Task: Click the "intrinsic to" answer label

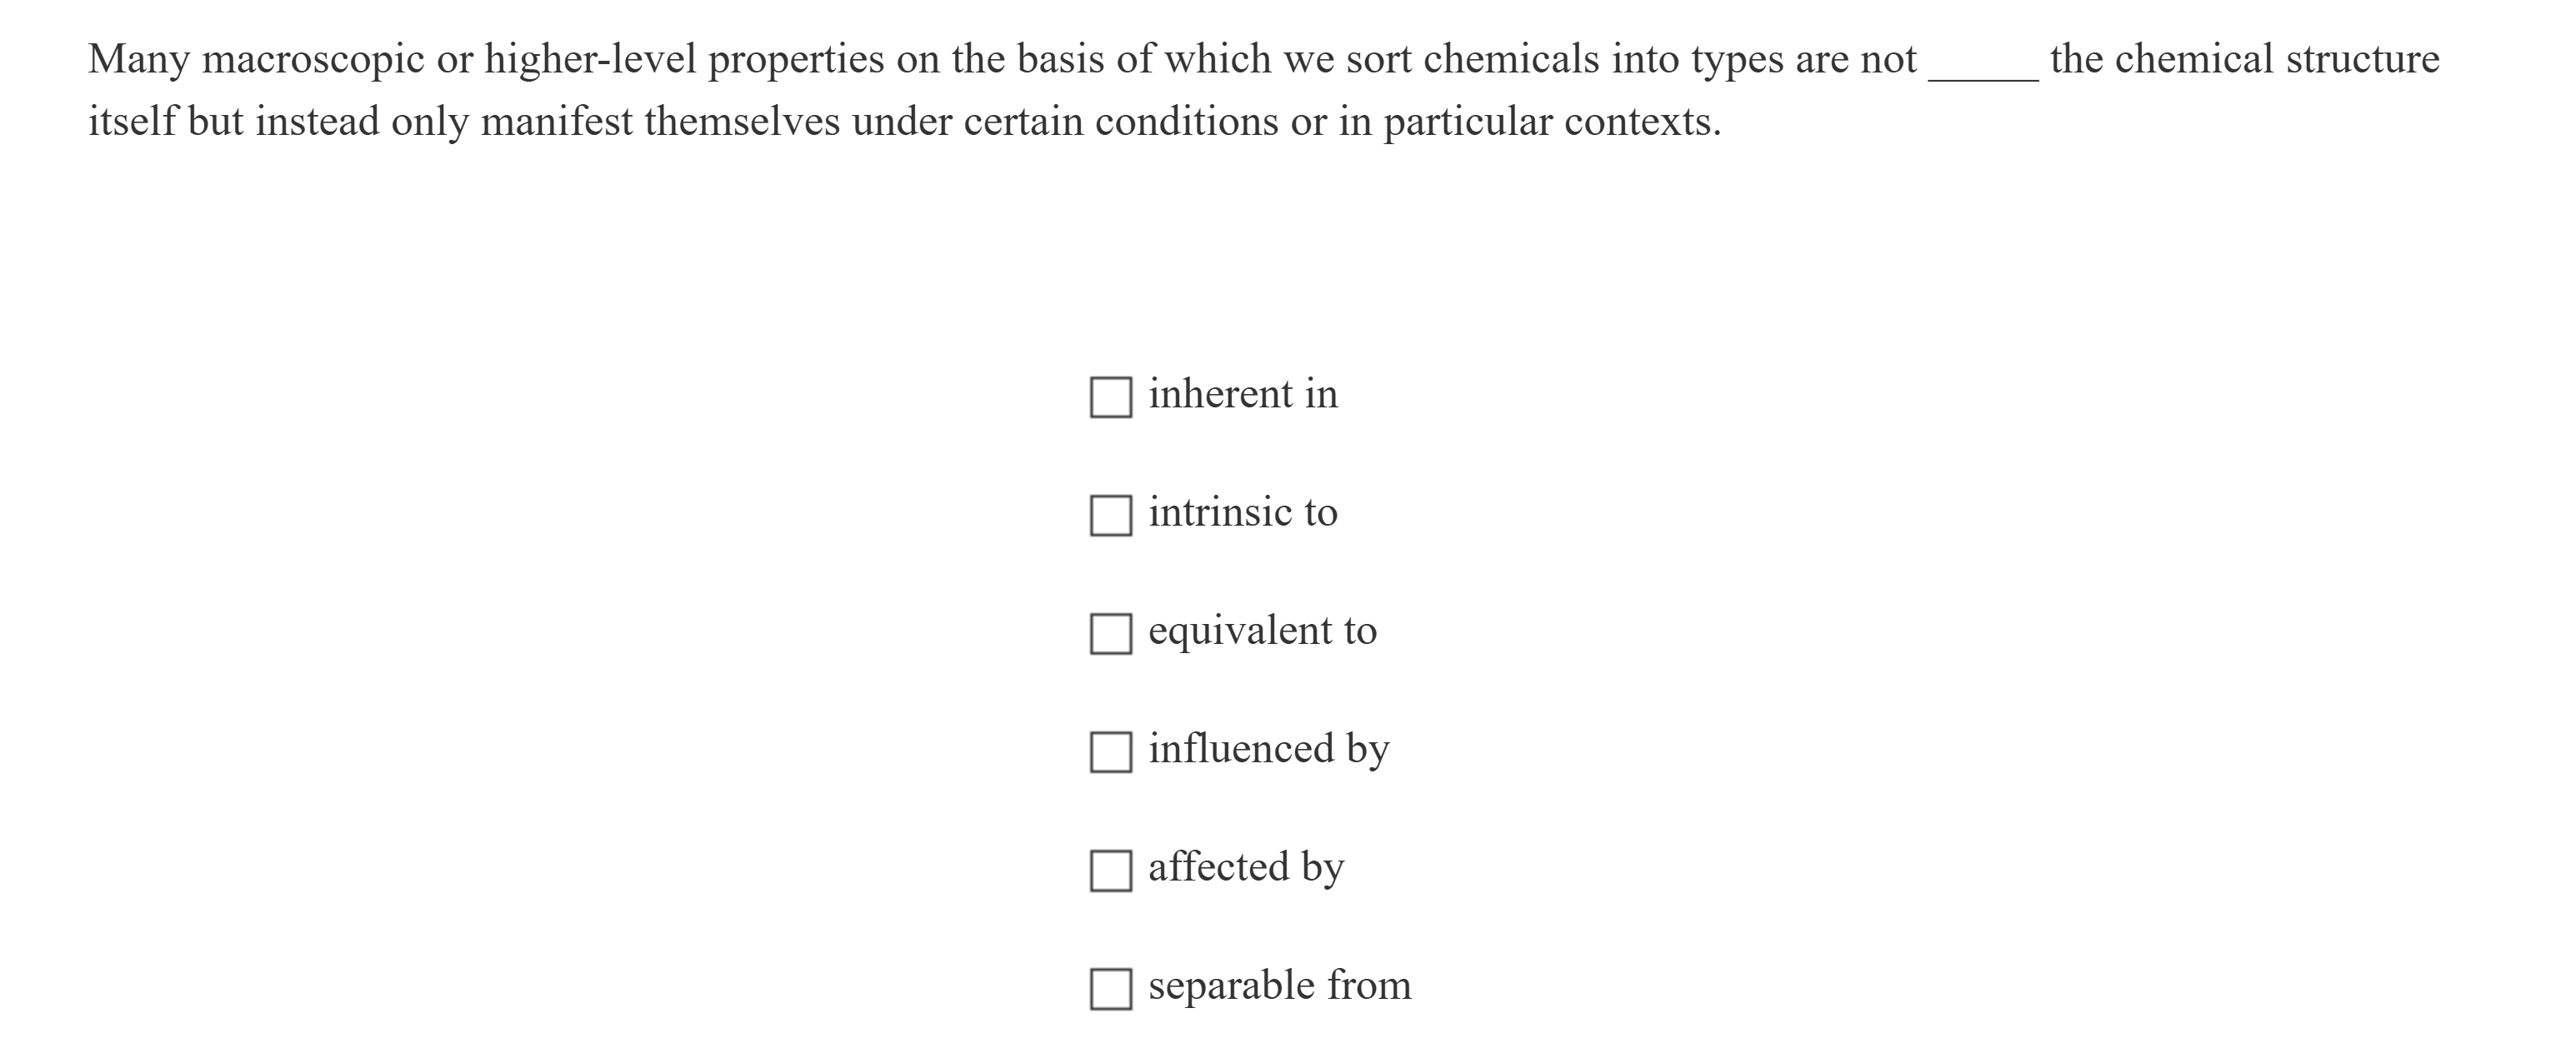Action: (1242, 511)
